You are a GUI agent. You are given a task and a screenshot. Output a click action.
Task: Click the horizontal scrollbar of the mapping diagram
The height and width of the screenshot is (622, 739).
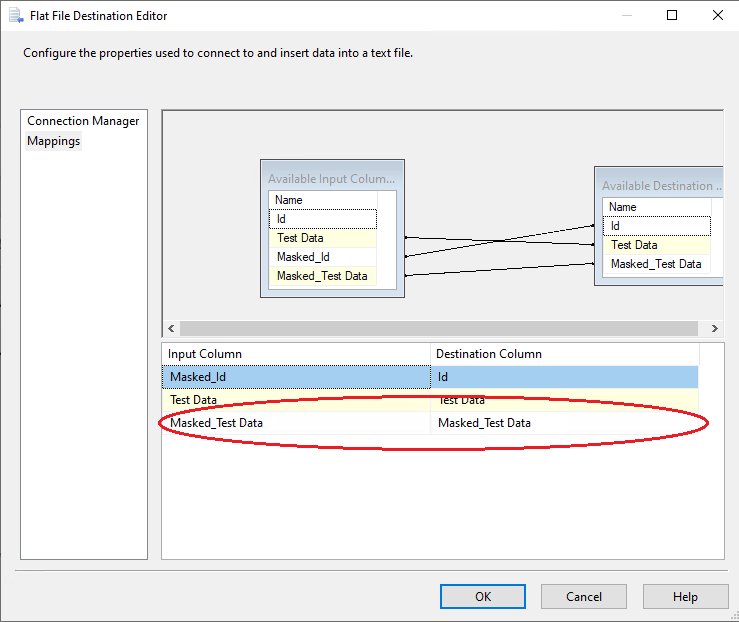click(x=438, y=328)
